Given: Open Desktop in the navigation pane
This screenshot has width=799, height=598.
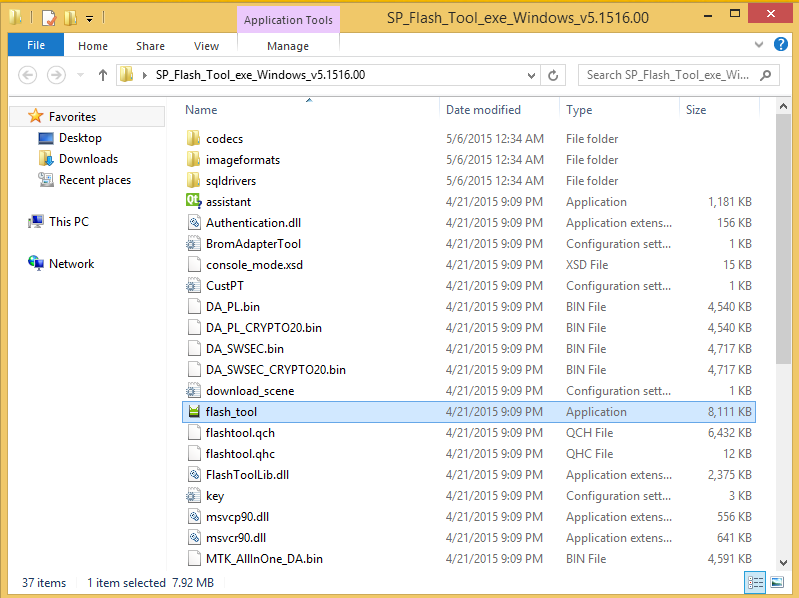Looking at the screenshot, I should (x=80, y=138).
